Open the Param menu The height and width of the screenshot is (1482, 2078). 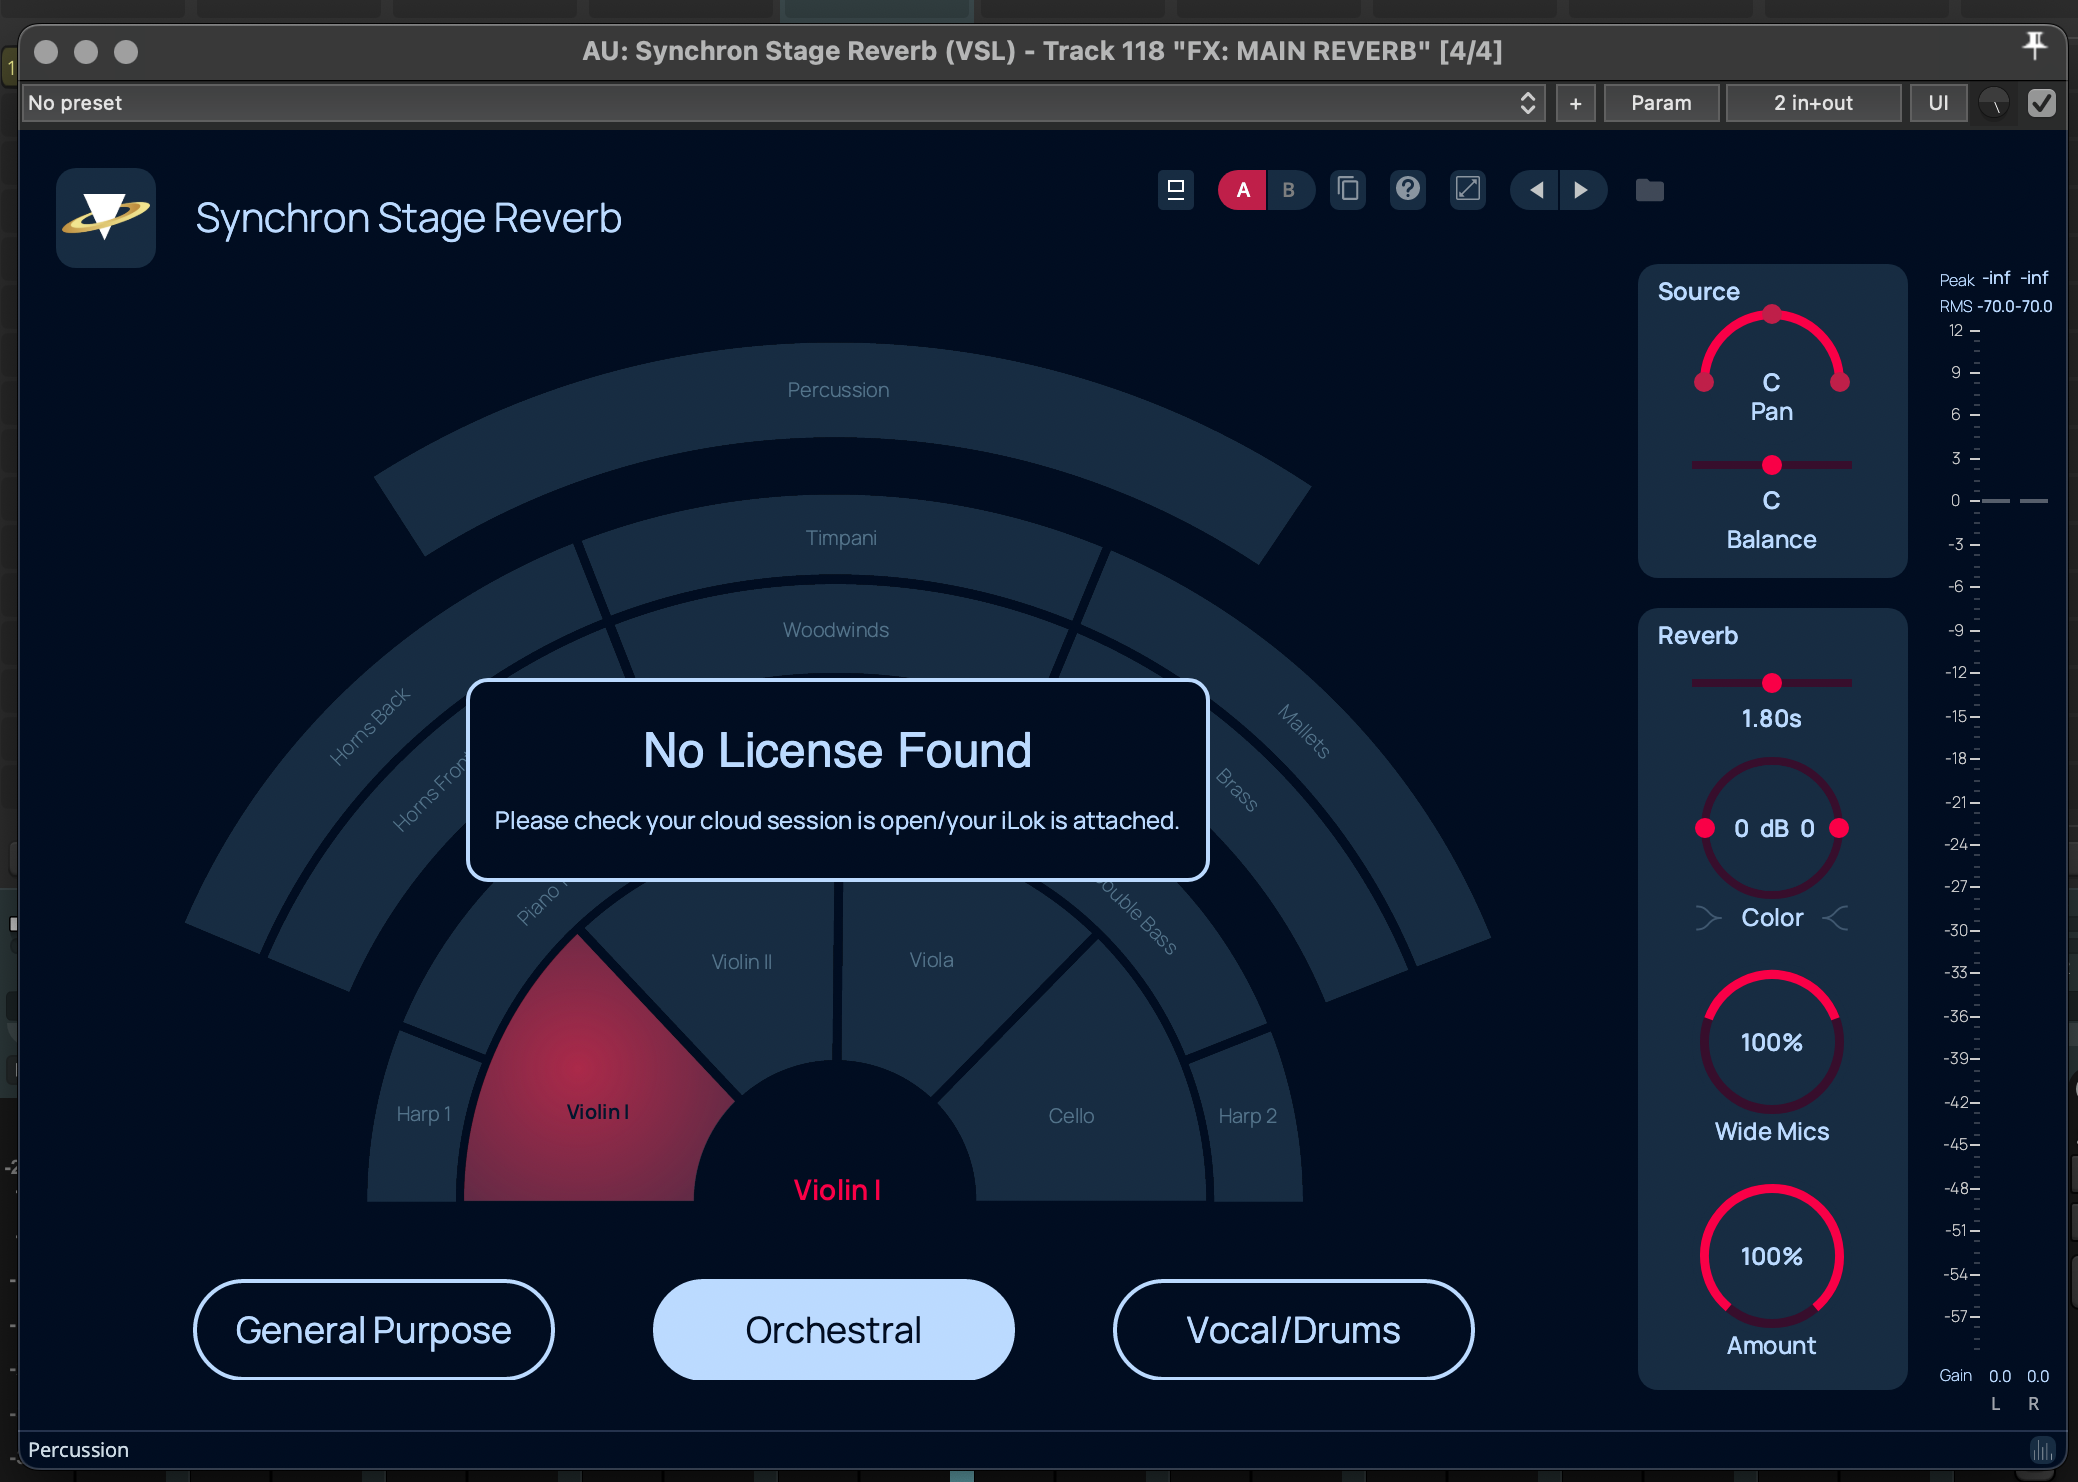1661,103
